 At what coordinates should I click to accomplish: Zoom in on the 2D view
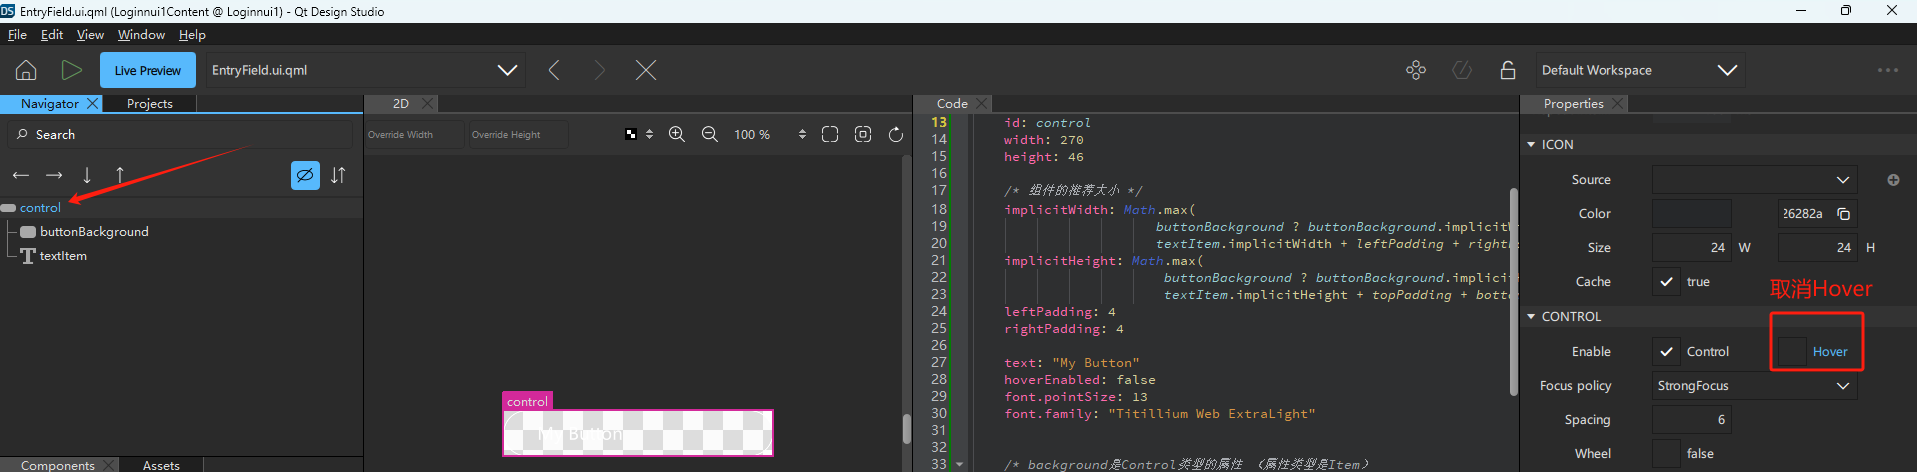[x=677, y=134]
